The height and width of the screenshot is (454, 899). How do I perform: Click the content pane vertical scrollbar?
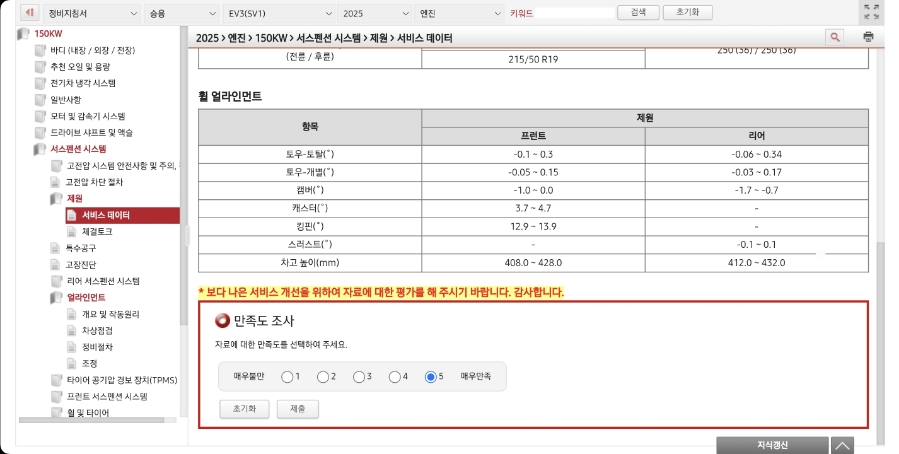[881, 343]
